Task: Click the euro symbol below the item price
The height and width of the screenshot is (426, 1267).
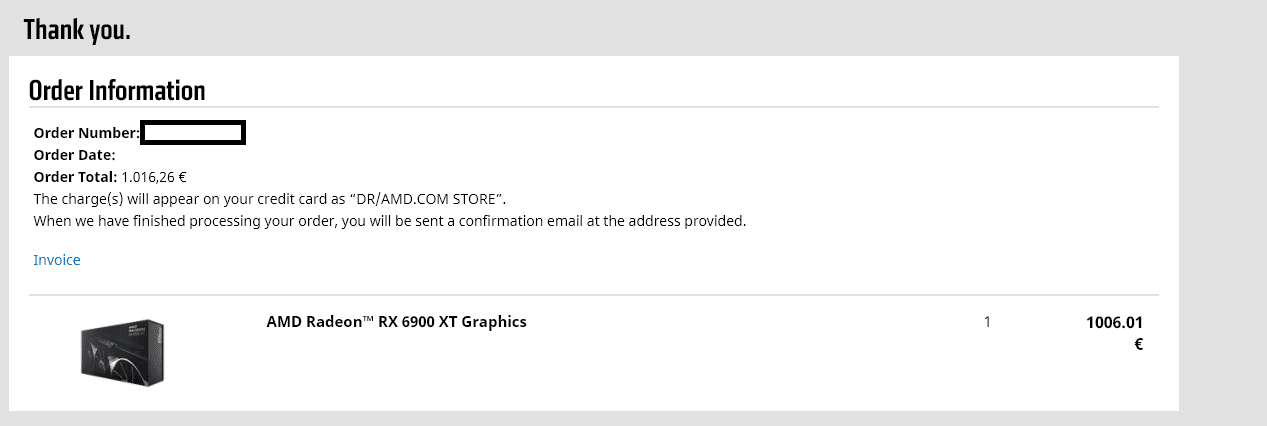Action: pos(1138,344)
